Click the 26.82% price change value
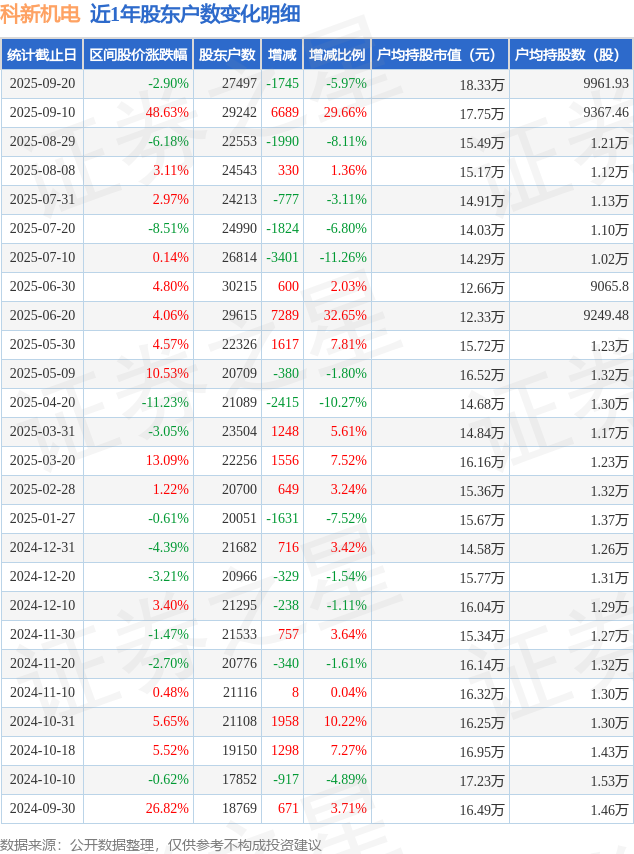The height and width of the screenshot is (854, 634). pos(167,809)
